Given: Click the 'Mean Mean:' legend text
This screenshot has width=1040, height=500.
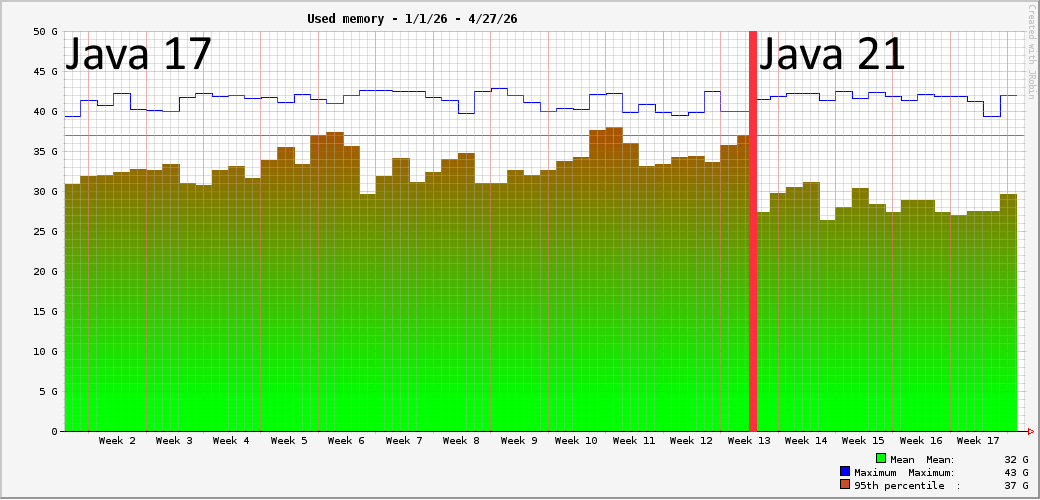Looking at the screenshot, I should pyautogui.click(x=922, y=459).
